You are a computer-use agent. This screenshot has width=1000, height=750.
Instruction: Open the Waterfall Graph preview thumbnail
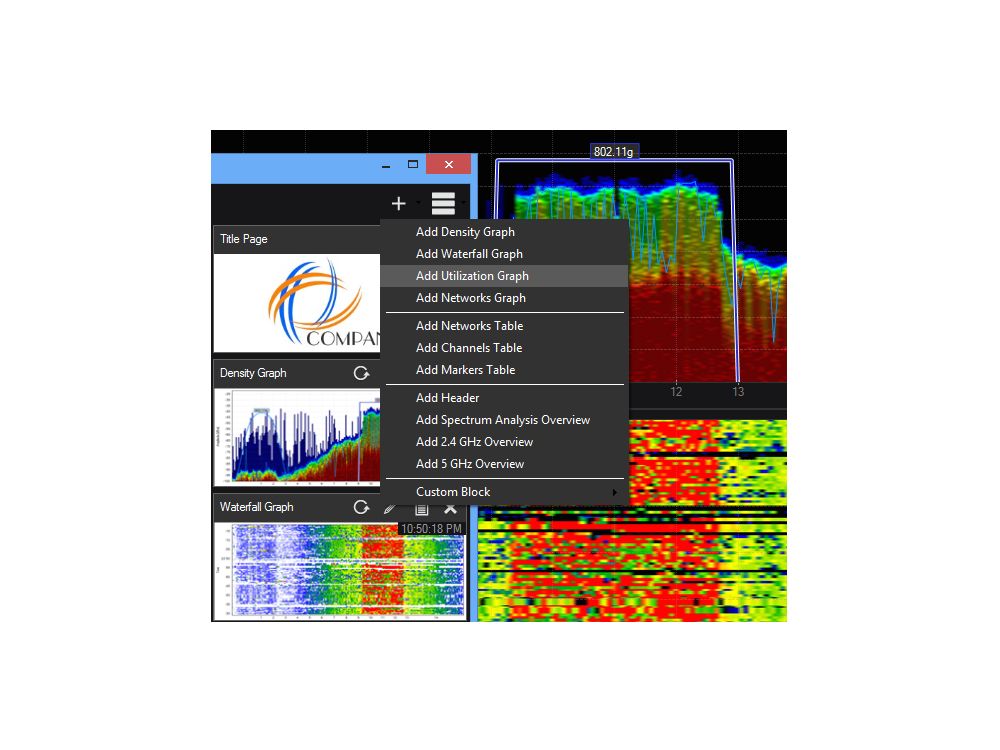pyautogui.click(x=341, y=571)
